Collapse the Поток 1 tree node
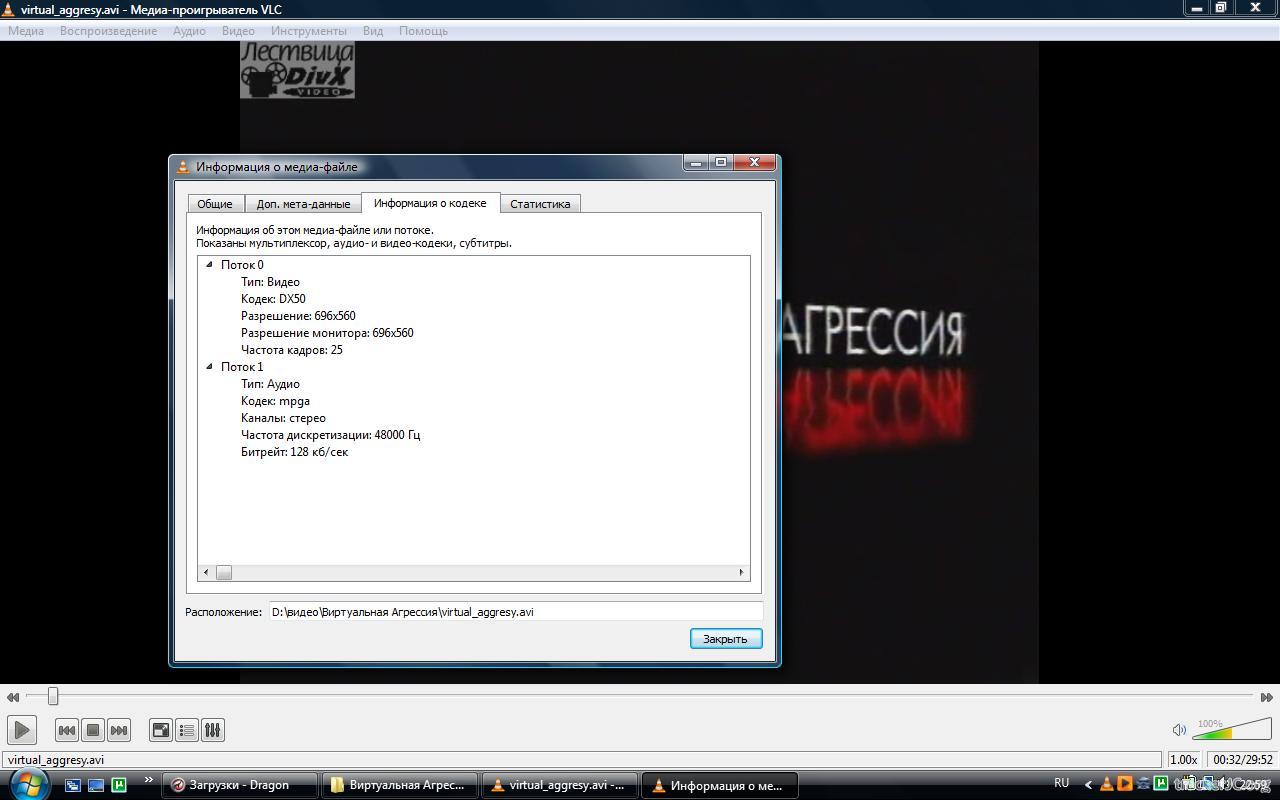This screenshot has height=800, width=1280. [x=210, y=367]
